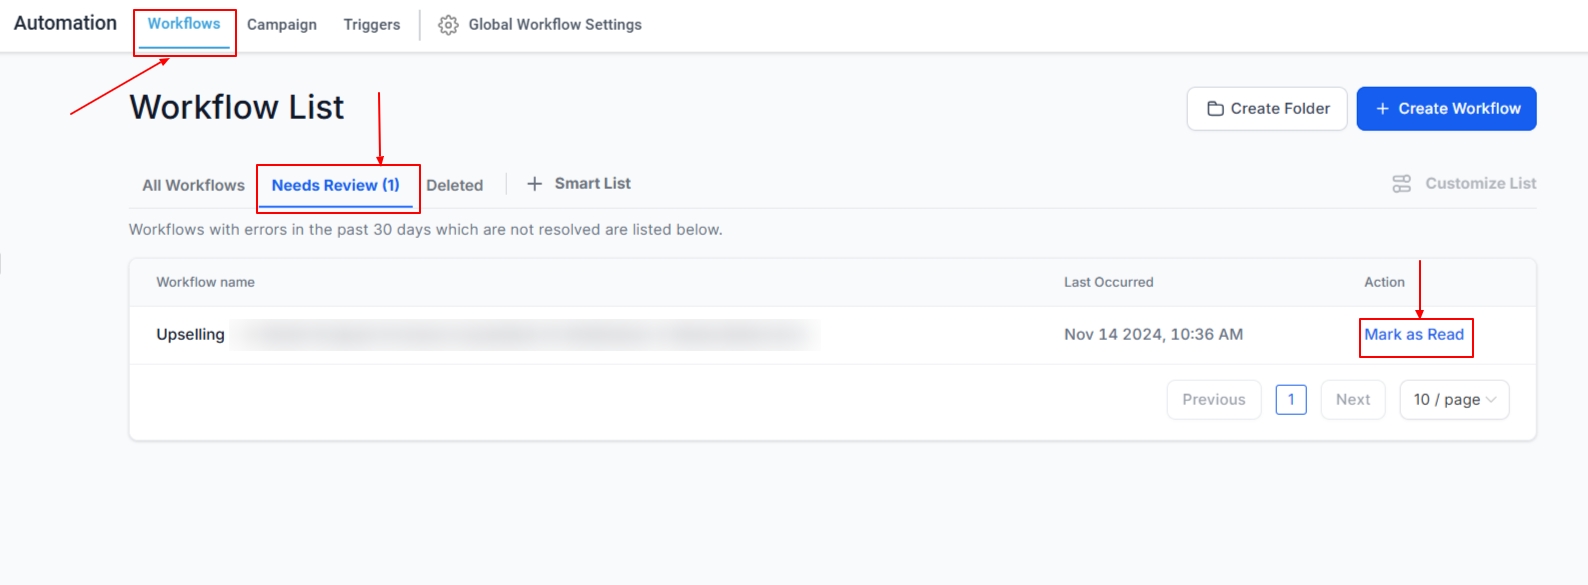Click the Global Workflow Settings gear icon
1588x585 pixels.
click(x=448, y=25)
